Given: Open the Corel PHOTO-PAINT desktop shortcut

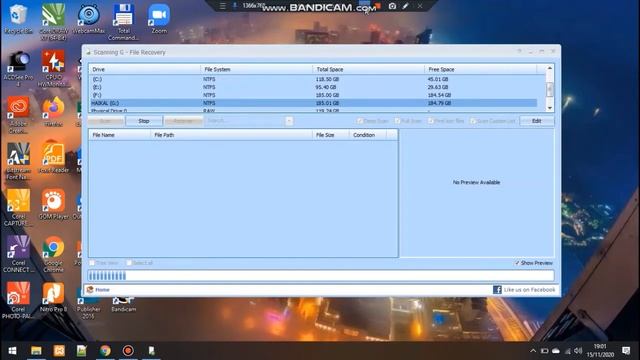Looking at the screenshot, I should point(18,300).
